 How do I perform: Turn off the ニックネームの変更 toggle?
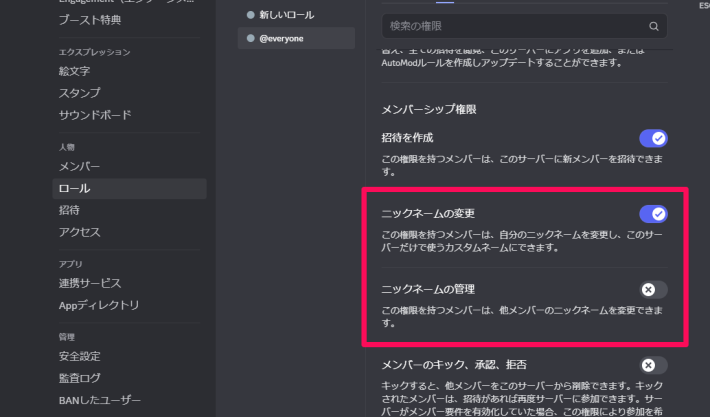653,213
